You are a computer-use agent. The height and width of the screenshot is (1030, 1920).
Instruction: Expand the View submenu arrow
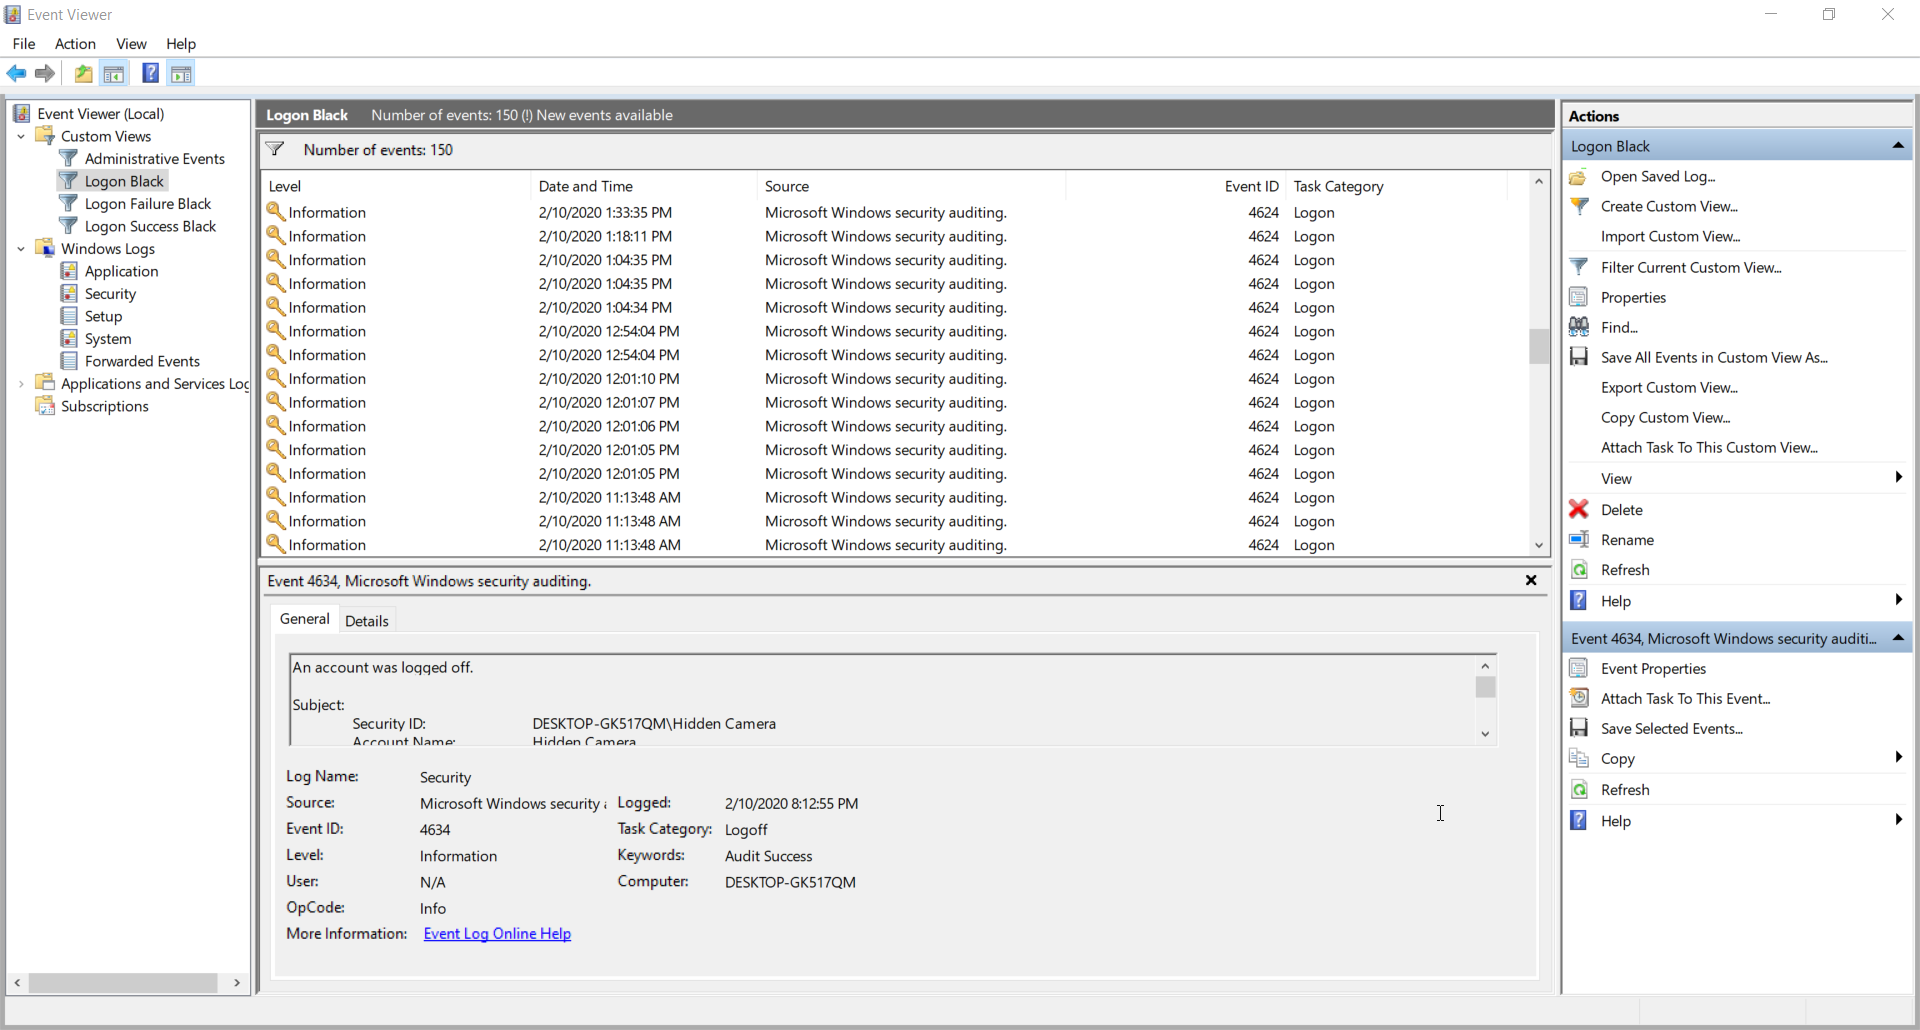pos(1898,478)
